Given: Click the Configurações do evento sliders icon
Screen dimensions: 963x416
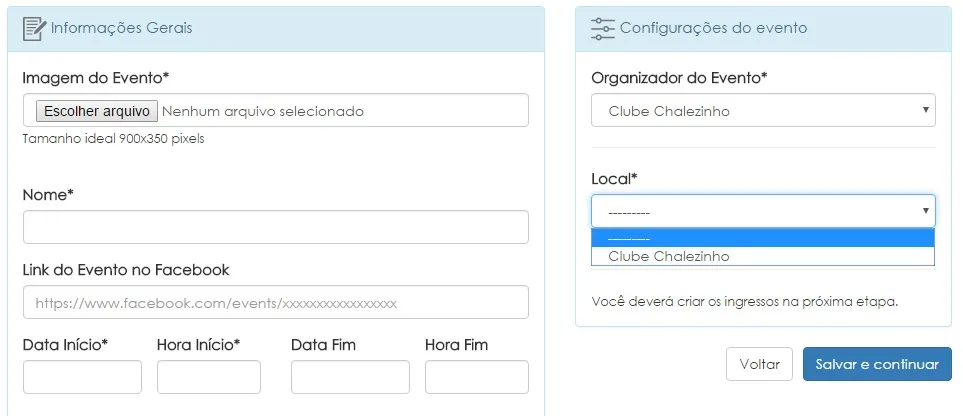Looking at the screenshot, I should click(602, 28).
